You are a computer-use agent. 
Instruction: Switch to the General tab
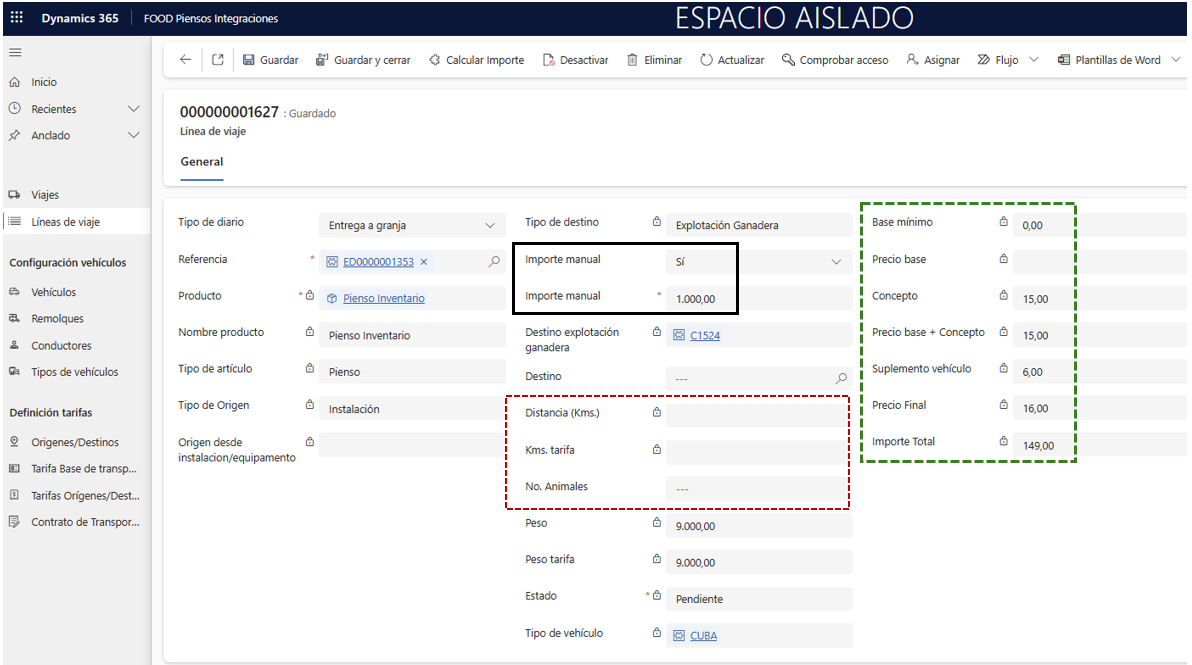pos(201,162)
